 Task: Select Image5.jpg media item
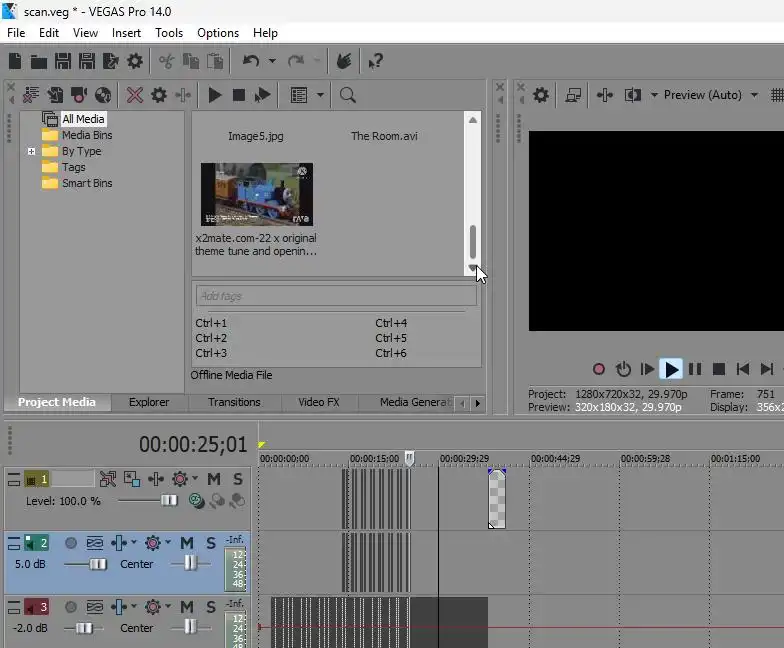(256, 136)
